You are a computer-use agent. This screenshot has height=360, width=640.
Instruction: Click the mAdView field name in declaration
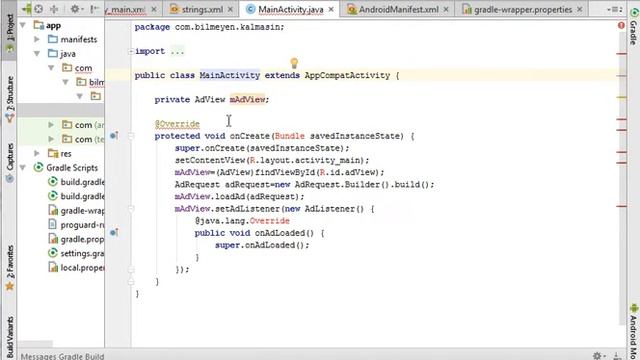point(247,100)
